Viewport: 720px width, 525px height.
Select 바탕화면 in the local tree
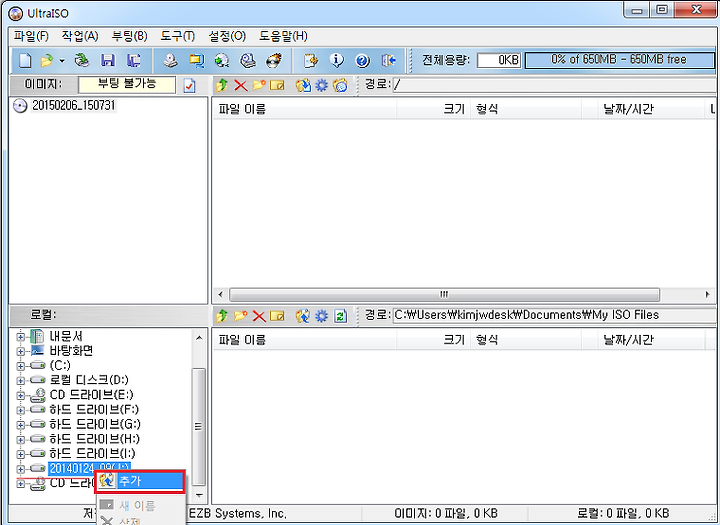pyautogui.click(x=71, y=351)
